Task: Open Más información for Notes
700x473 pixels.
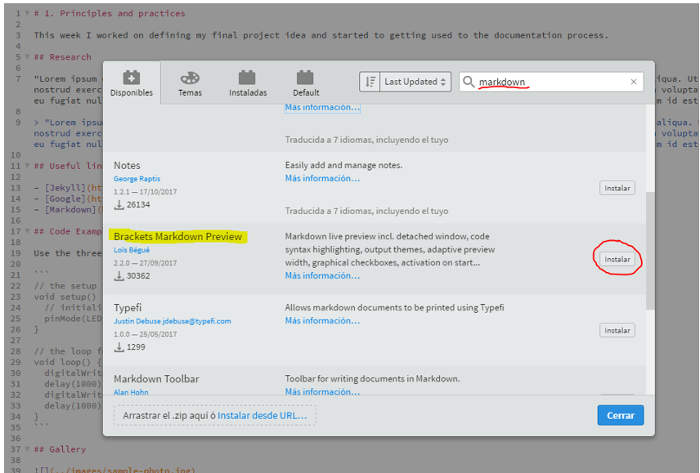Action: click(x=322, y=178)
